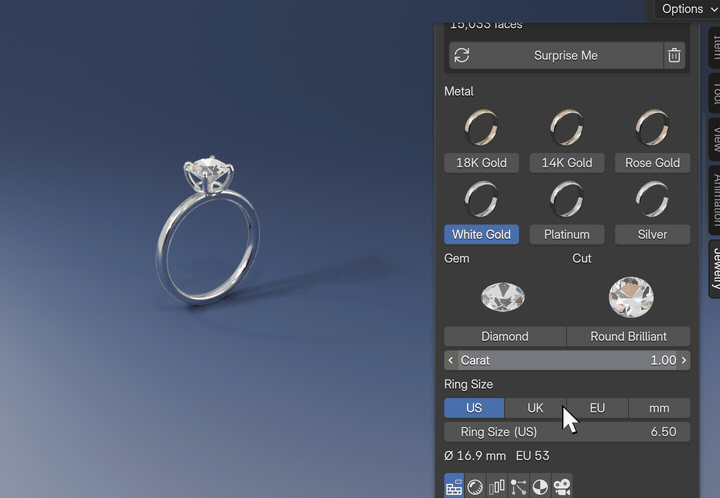Image resolution: width=720 pixels, height=498 pixels.
Task: Select the 18K Gold ring thumbnail
Action: (x=481, y=127)
